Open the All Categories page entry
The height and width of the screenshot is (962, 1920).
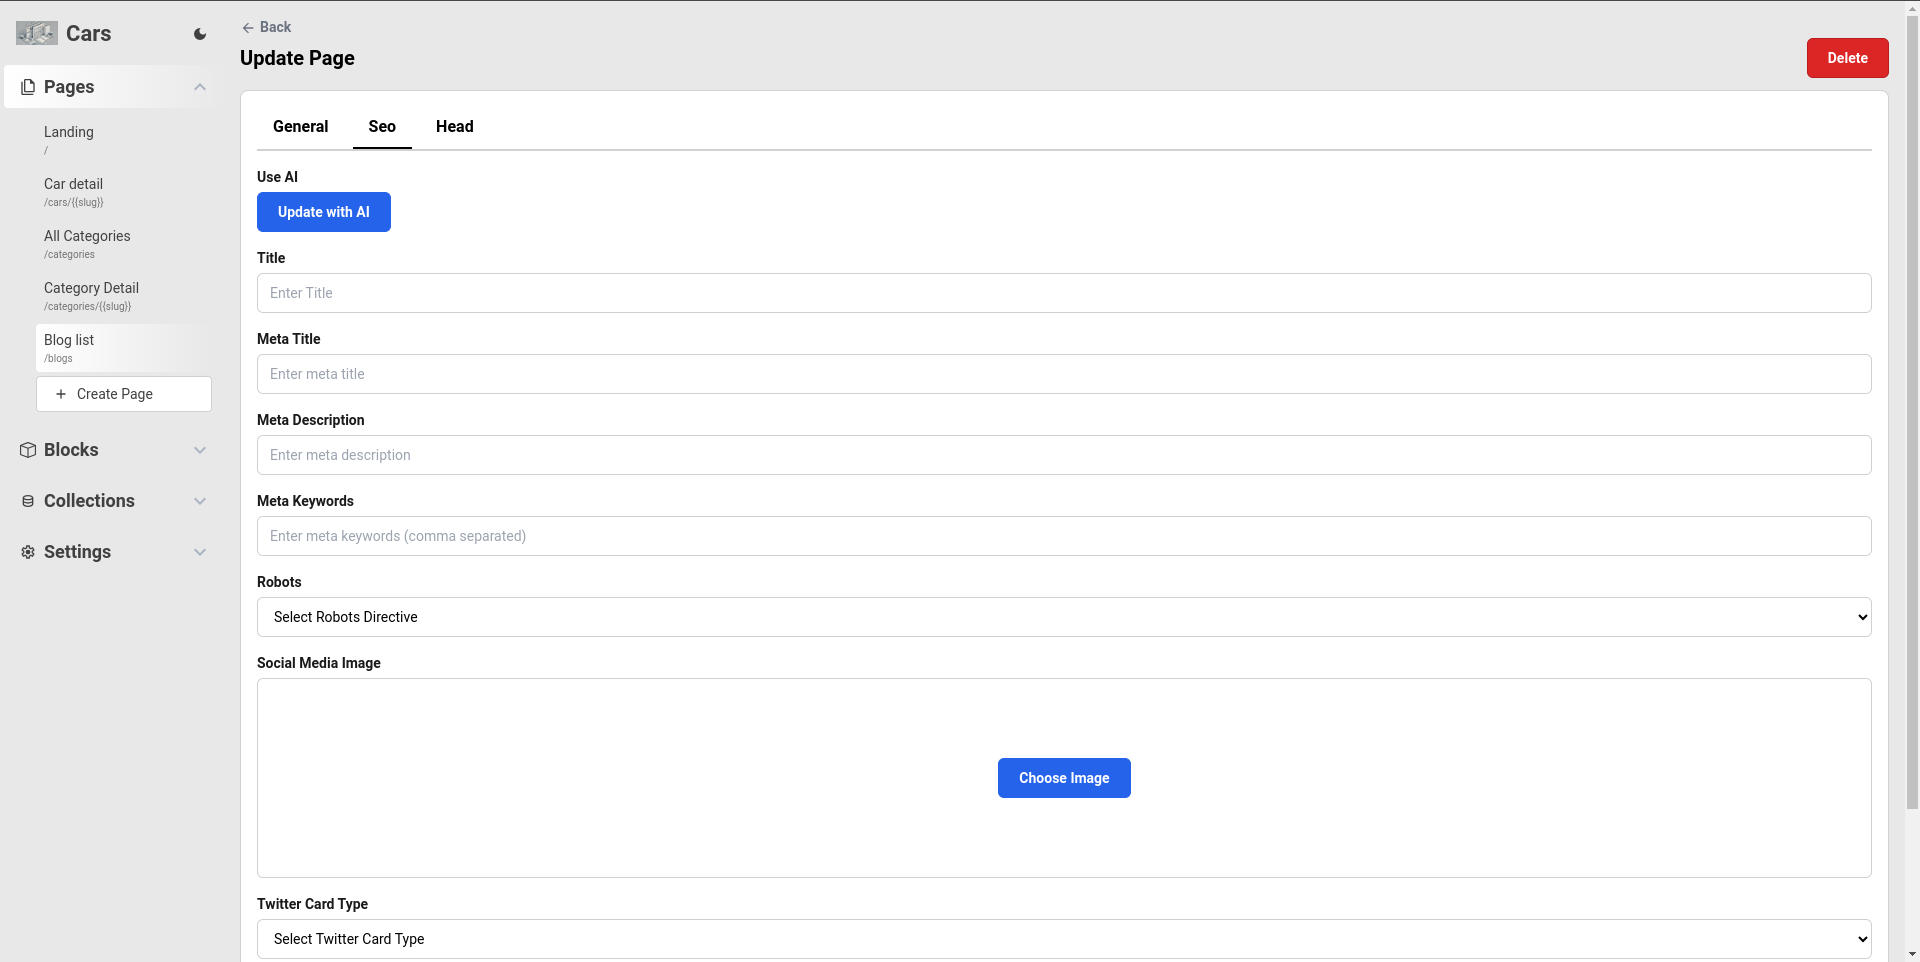click(124, 244)
